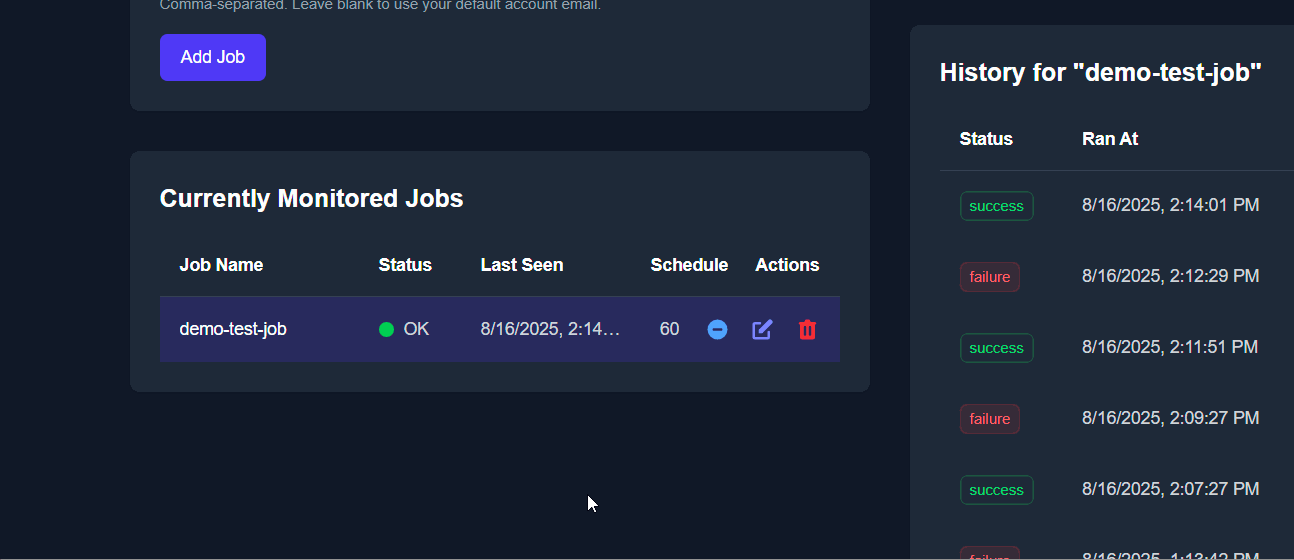Click success badge for 2:14:01 PM run
This screenshot has height=560, width=1294.
click(997, 206)
